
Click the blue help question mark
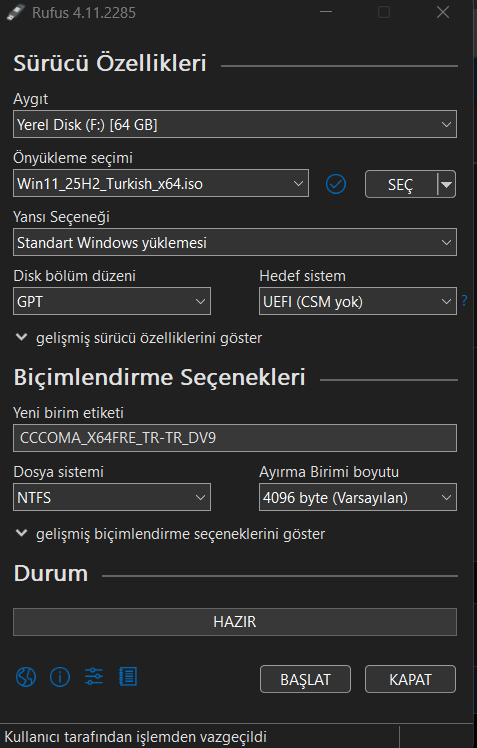[x=464, y=301]
